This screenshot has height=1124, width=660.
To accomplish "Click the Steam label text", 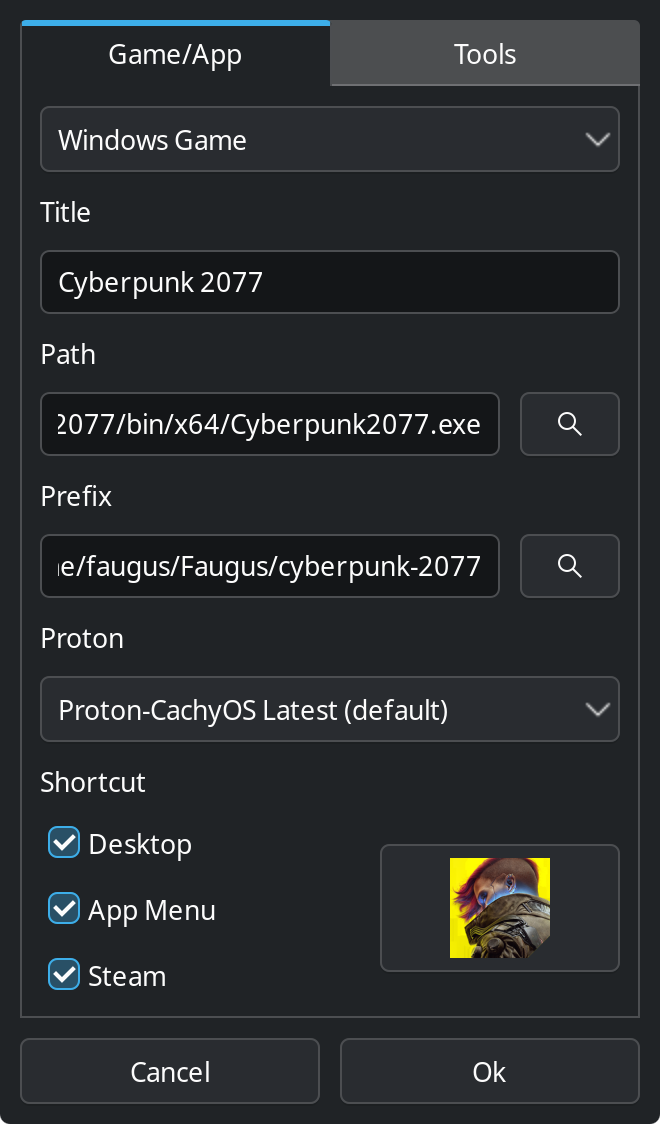I will [x=127, y=976].
